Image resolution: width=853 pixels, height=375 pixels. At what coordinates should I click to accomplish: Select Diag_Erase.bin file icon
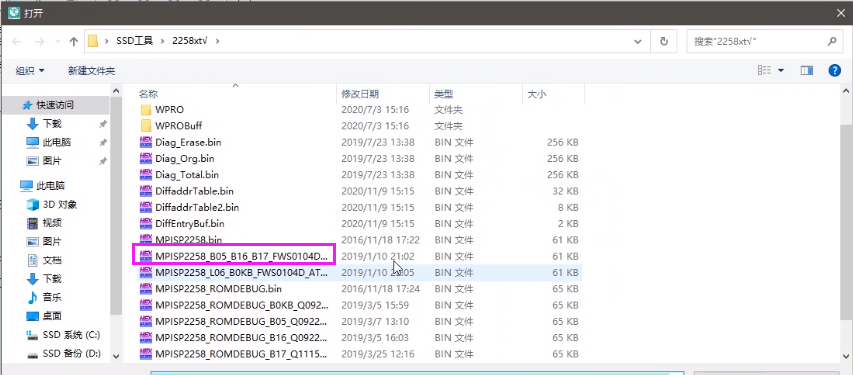(145, 142)
